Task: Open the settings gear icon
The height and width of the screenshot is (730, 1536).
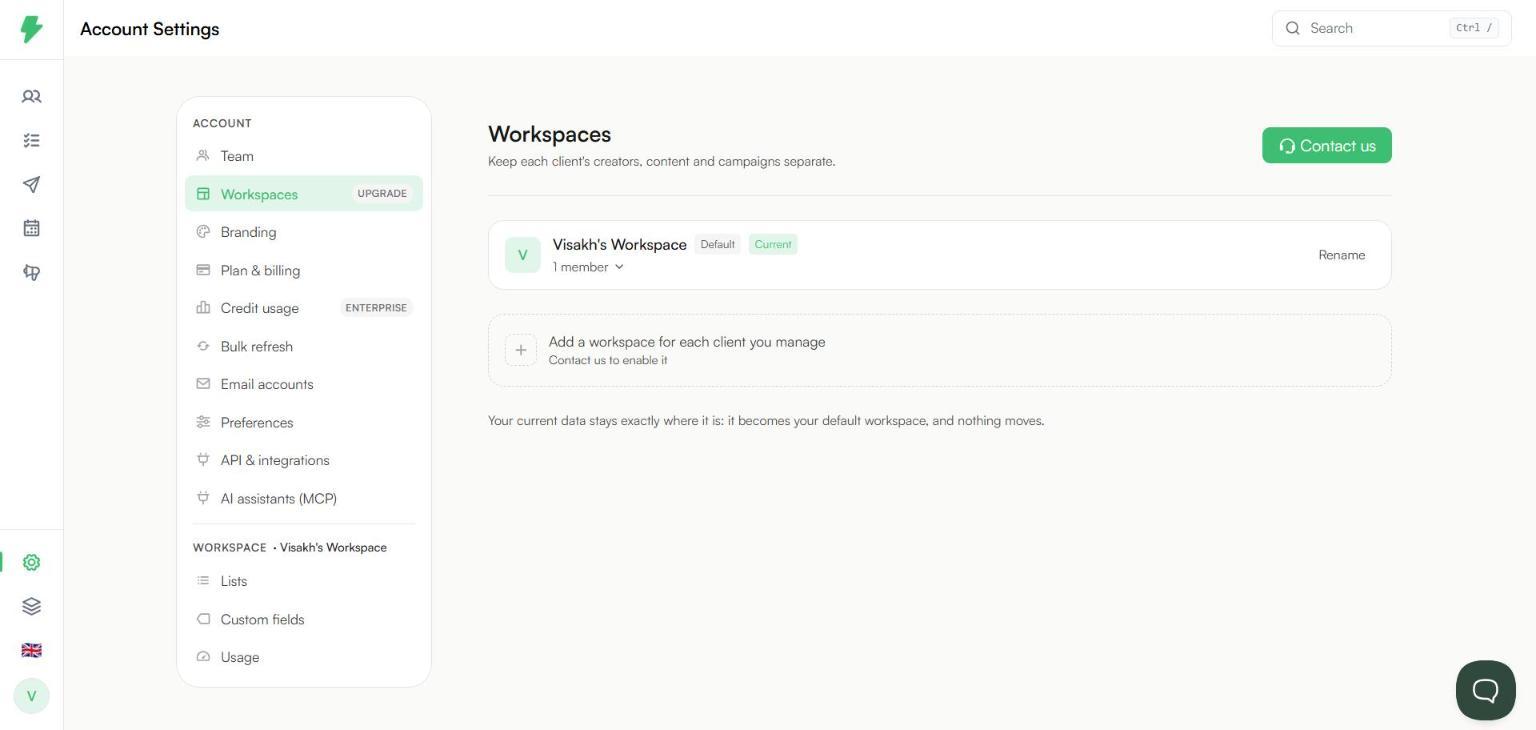Action: coord(31,562)
